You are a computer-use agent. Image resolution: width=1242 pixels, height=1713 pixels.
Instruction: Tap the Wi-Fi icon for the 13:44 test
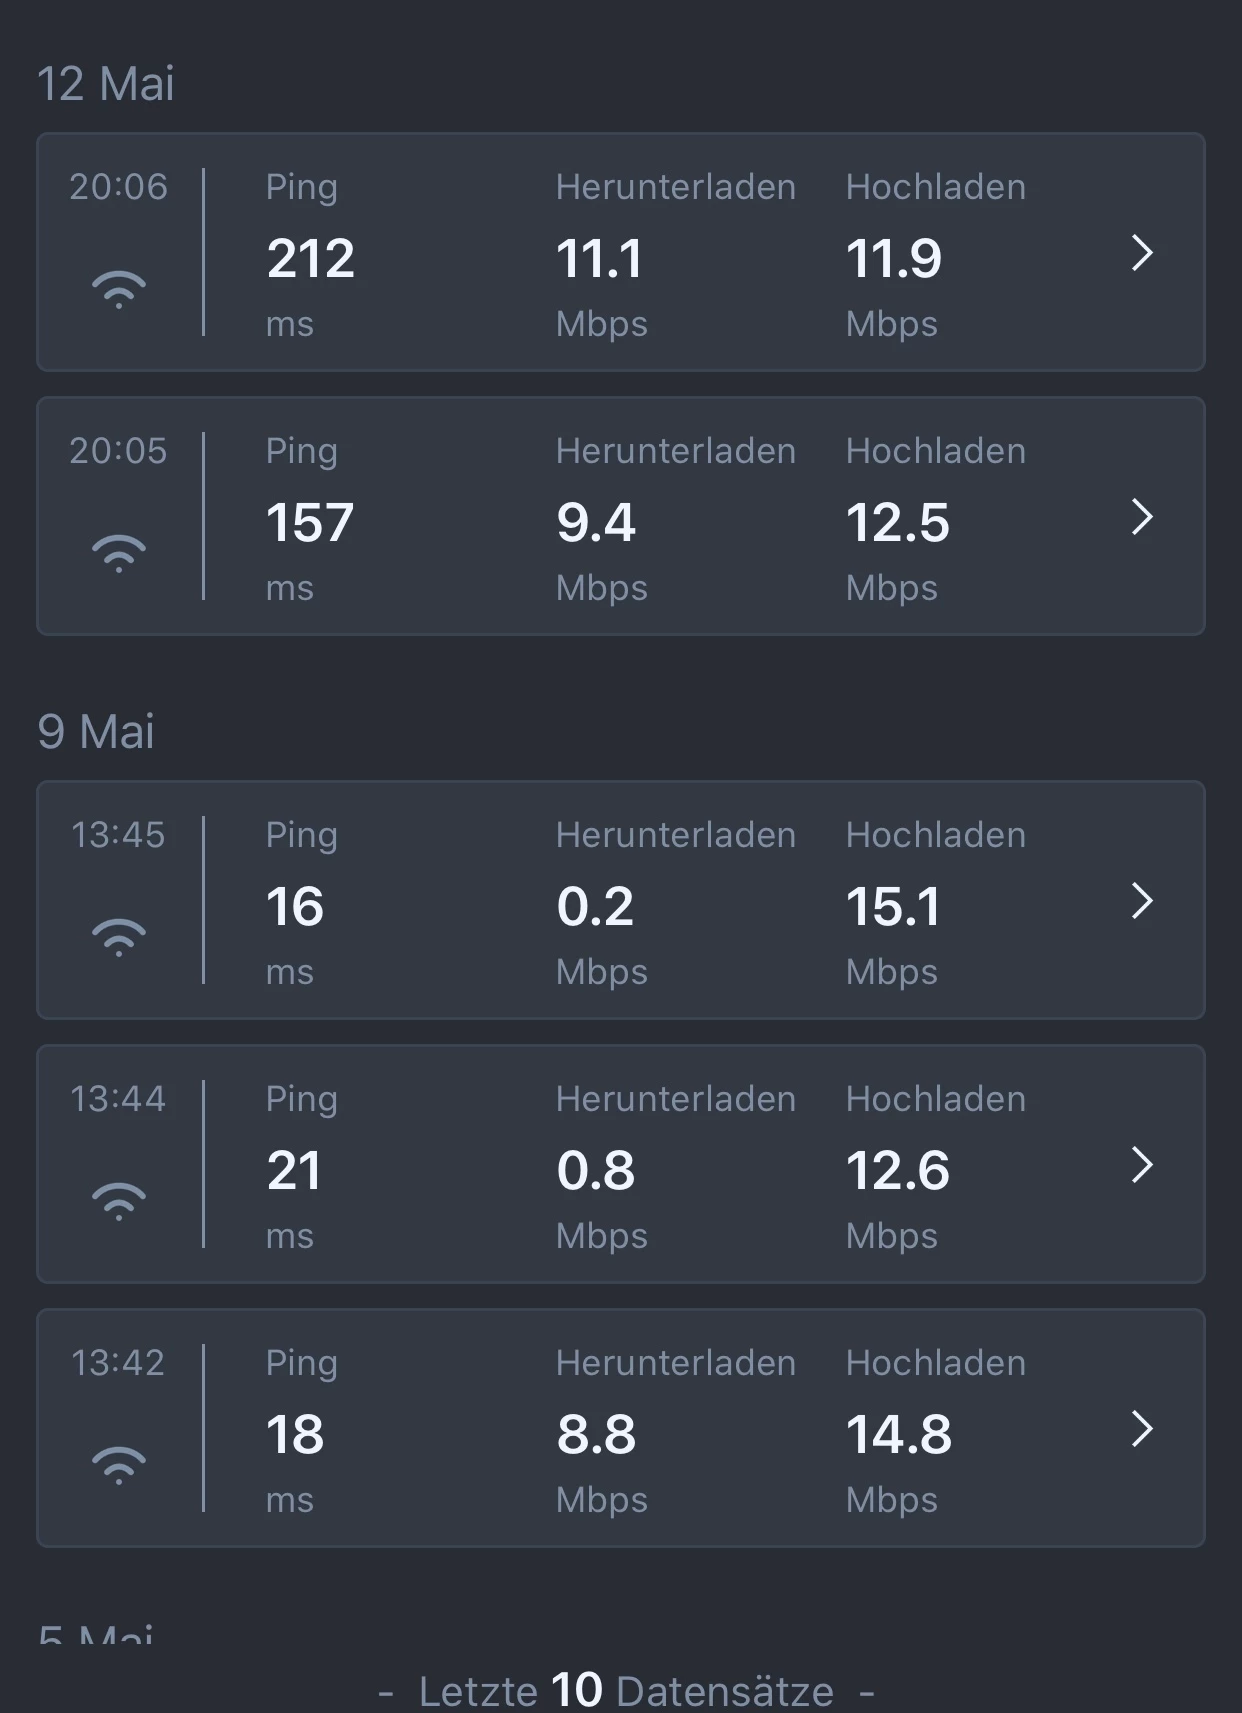pos(119,1201)
